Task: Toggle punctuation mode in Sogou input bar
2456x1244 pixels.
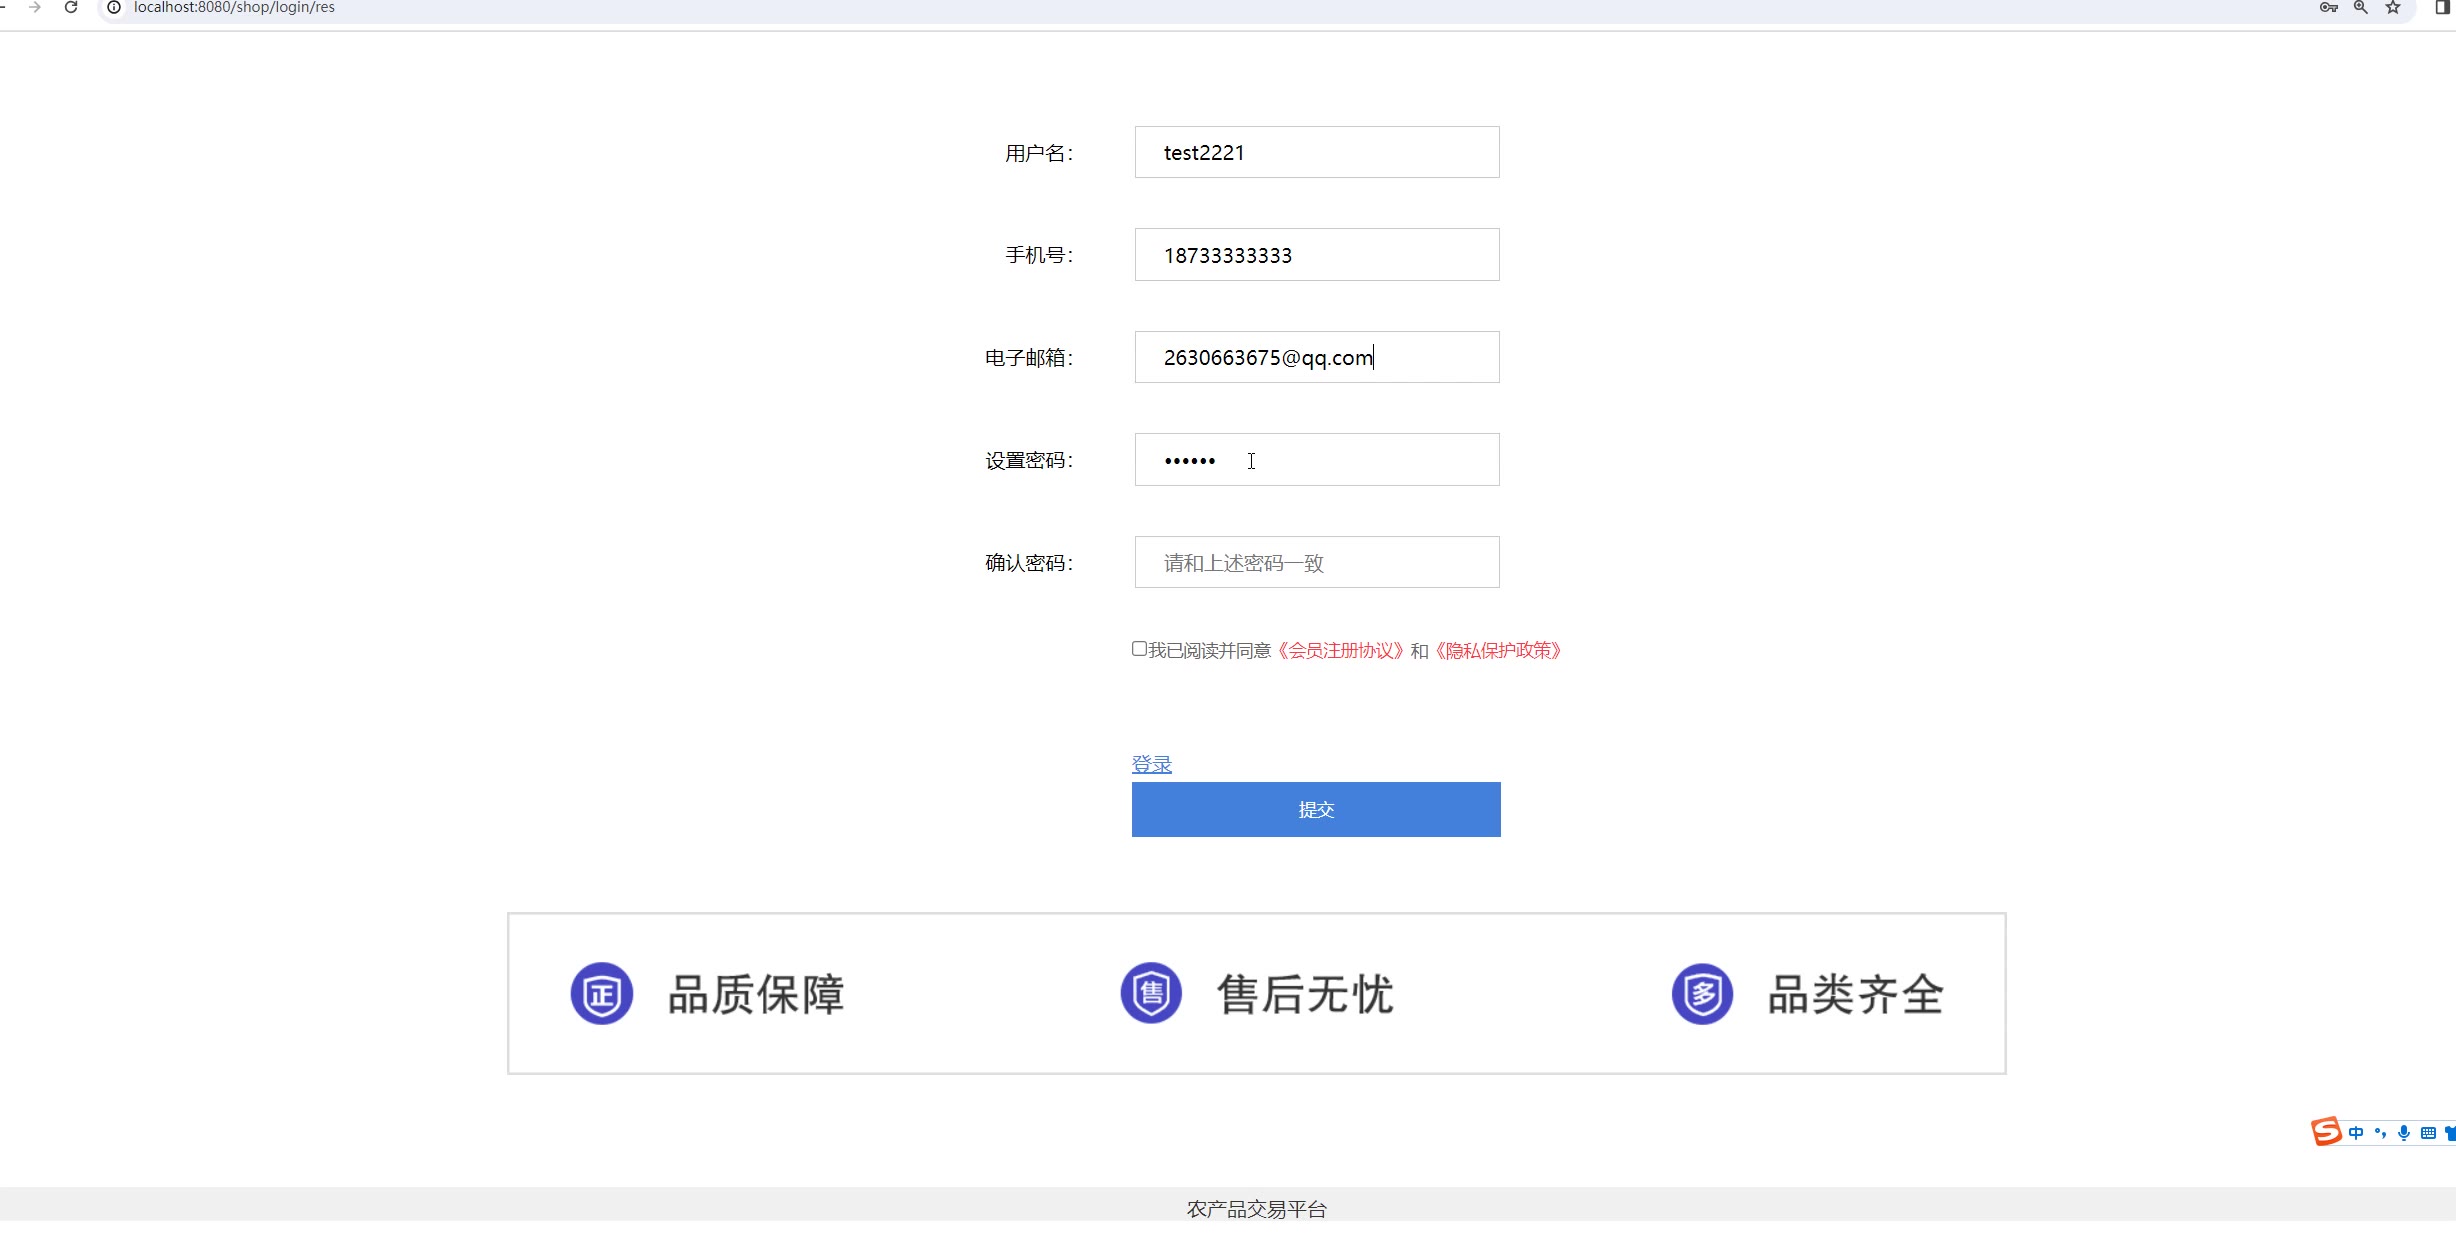Action: point(2380,1133)
